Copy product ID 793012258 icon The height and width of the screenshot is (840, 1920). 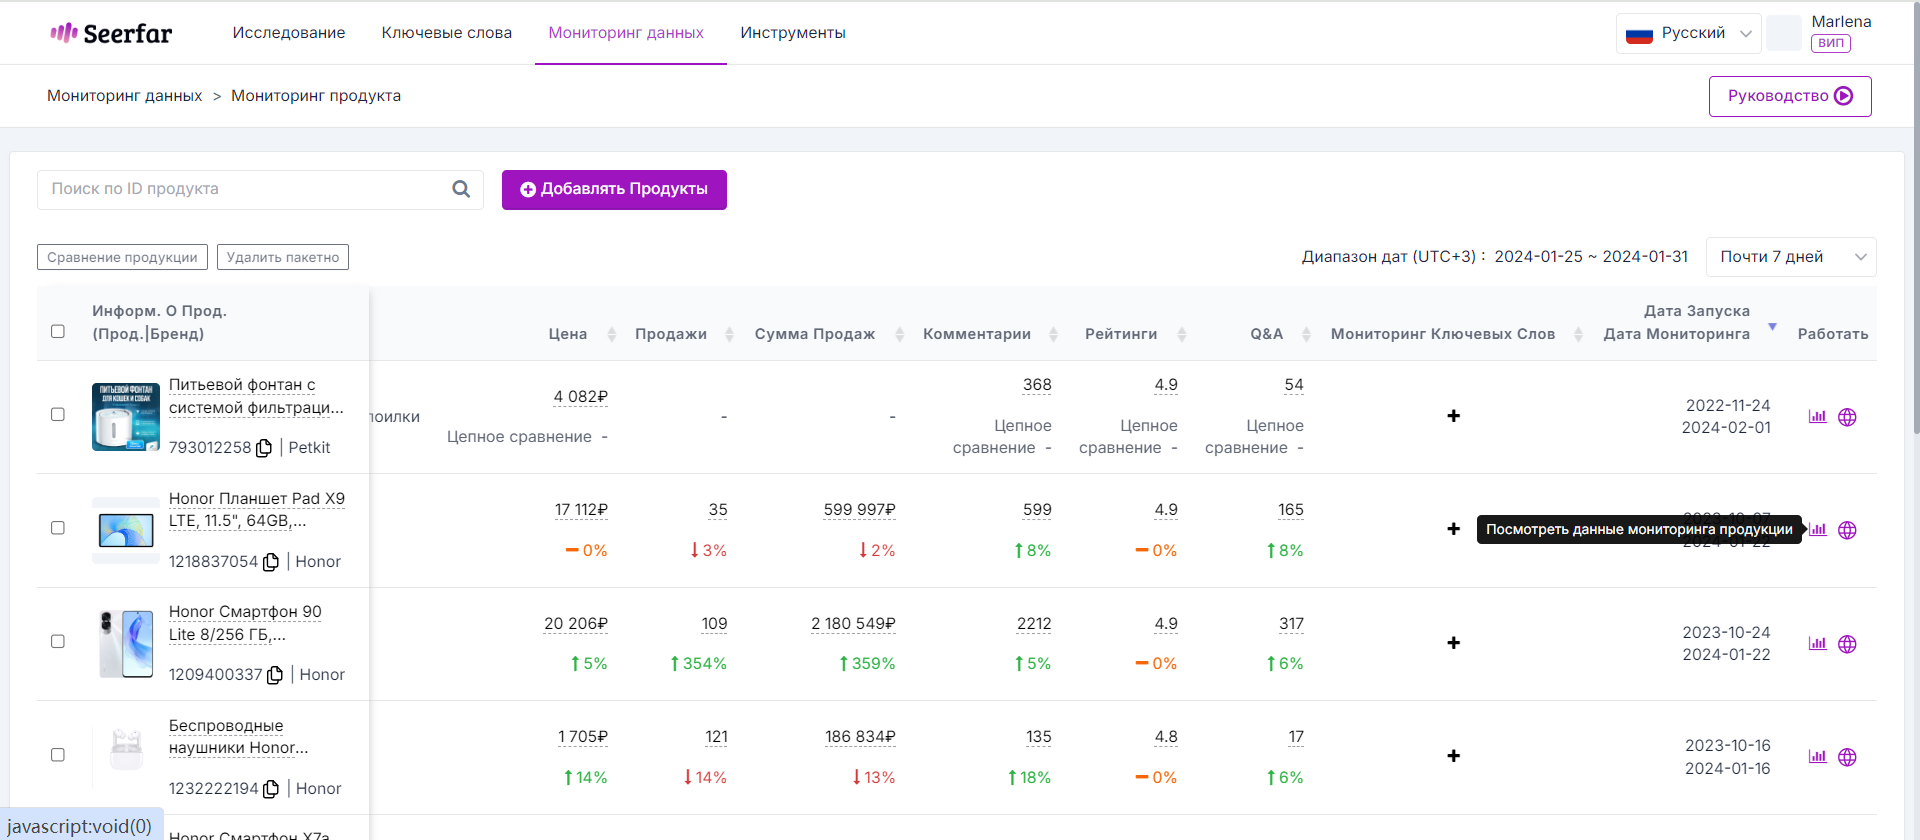pos(264,448)
